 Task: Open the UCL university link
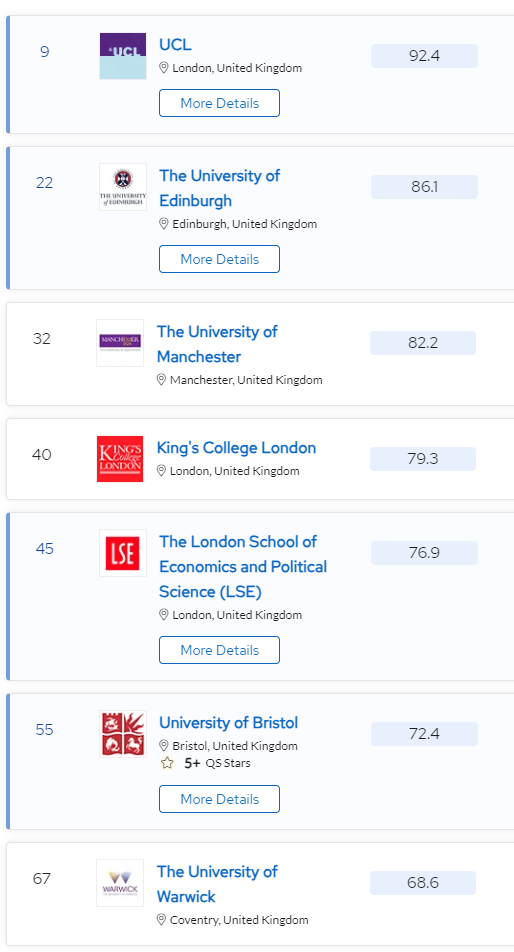point(175,44)
